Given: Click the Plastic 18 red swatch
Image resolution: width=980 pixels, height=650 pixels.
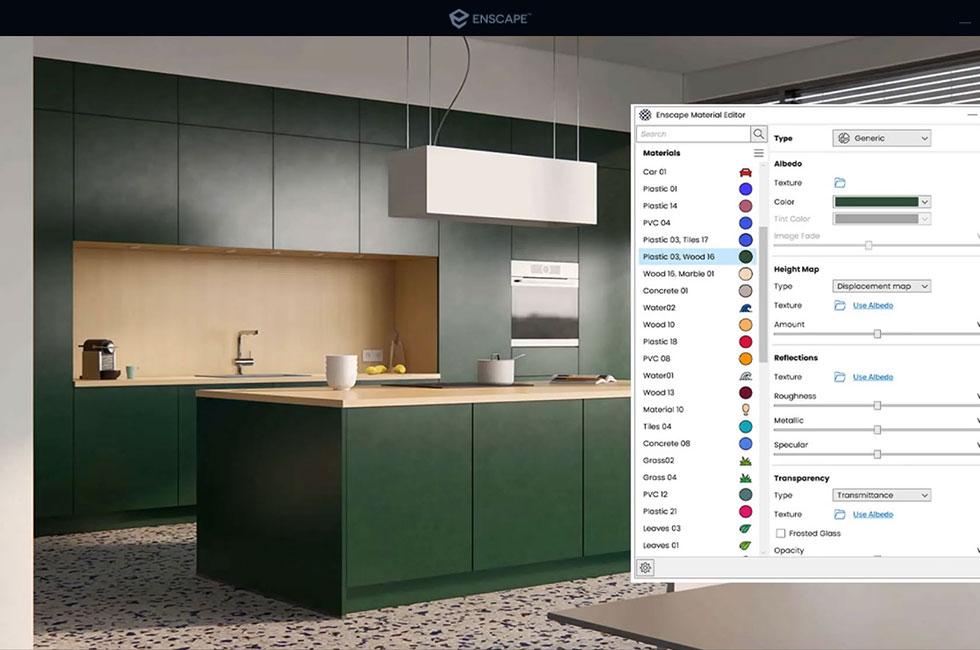Looking at the screenshot, I should 746,342.
